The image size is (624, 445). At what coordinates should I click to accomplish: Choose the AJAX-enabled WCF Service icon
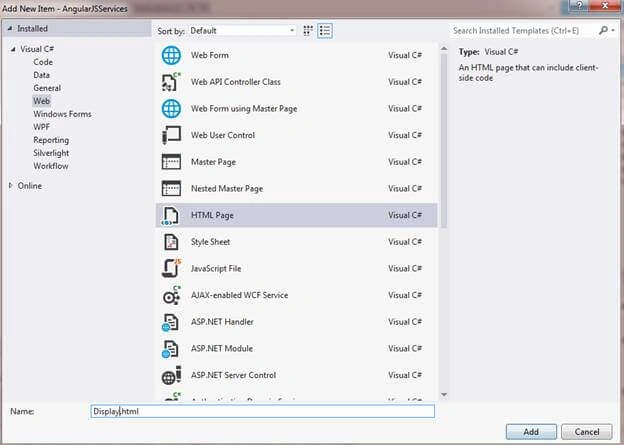coord(171,295)
